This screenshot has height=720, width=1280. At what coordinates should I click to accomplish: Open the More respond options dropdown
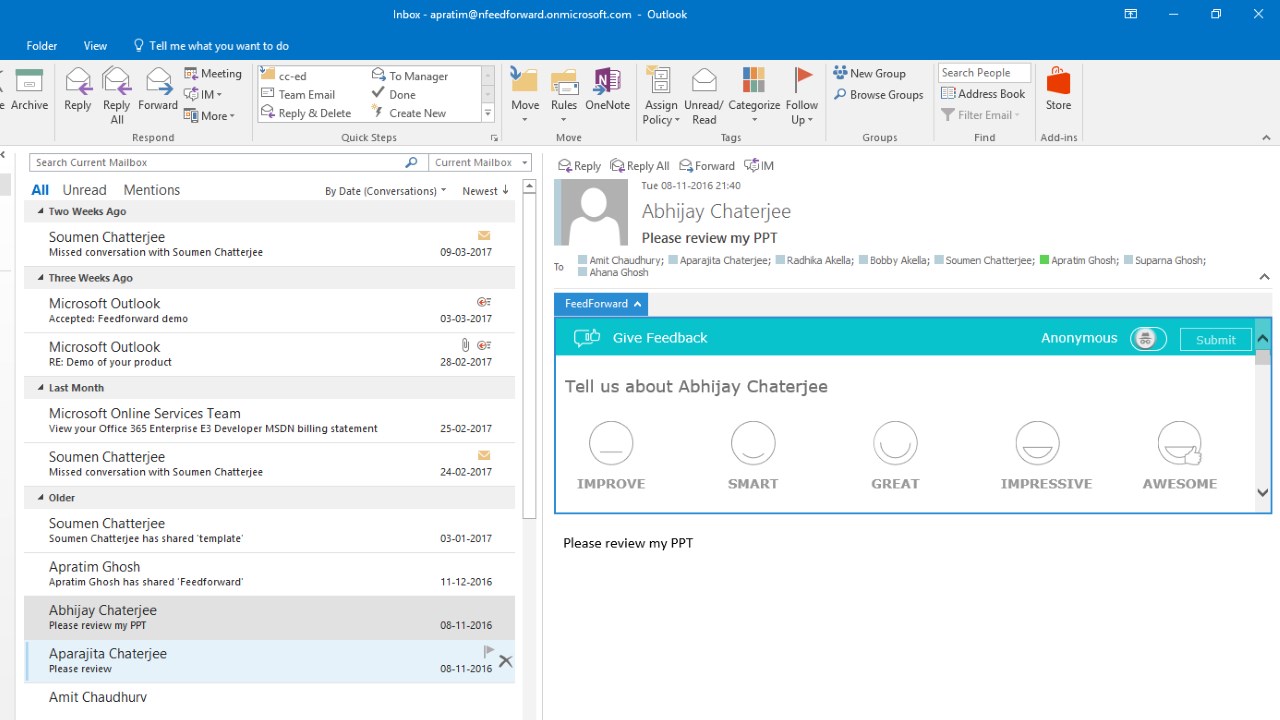[210, 116]
